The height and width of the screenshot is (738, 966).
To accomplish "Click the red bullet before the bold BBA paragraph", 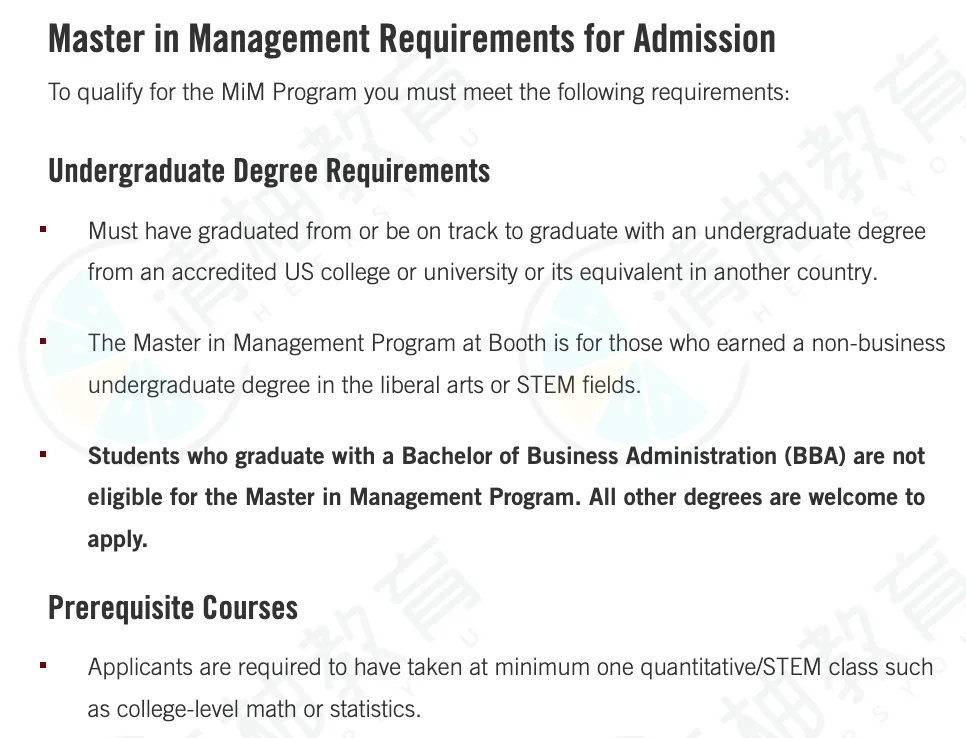I will (x=43, y=455).
